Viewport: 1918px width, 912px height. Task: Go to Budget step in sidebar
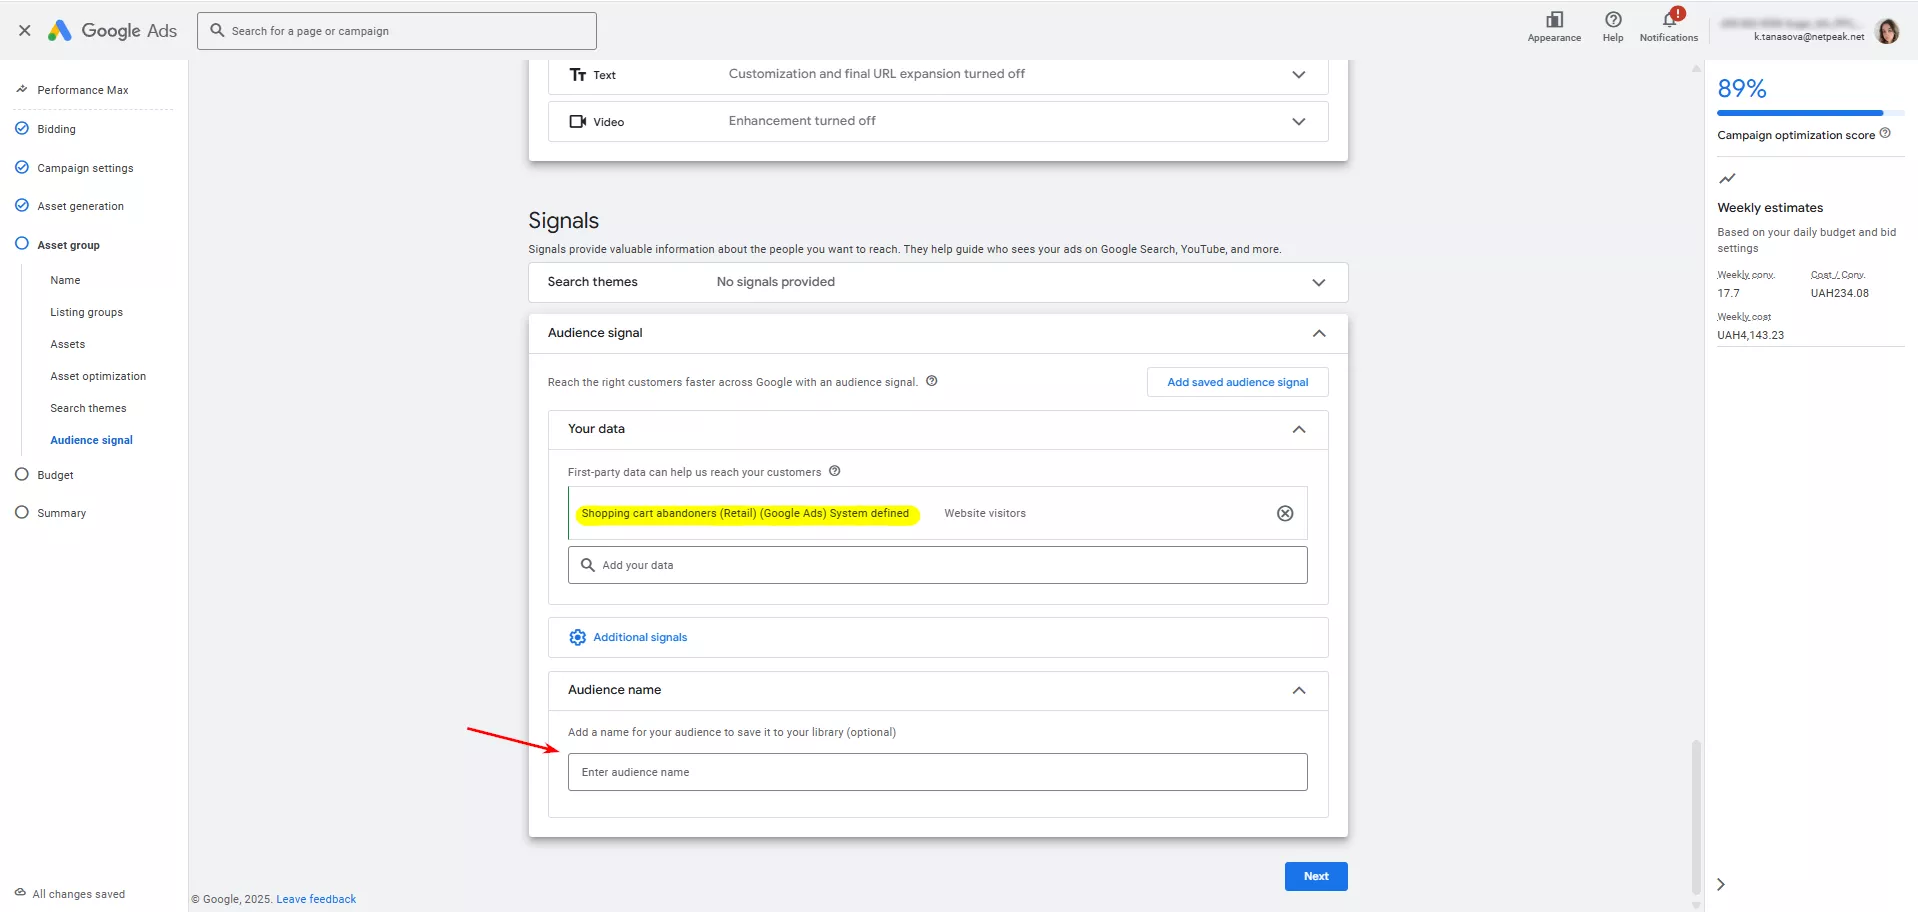point(55,475)
